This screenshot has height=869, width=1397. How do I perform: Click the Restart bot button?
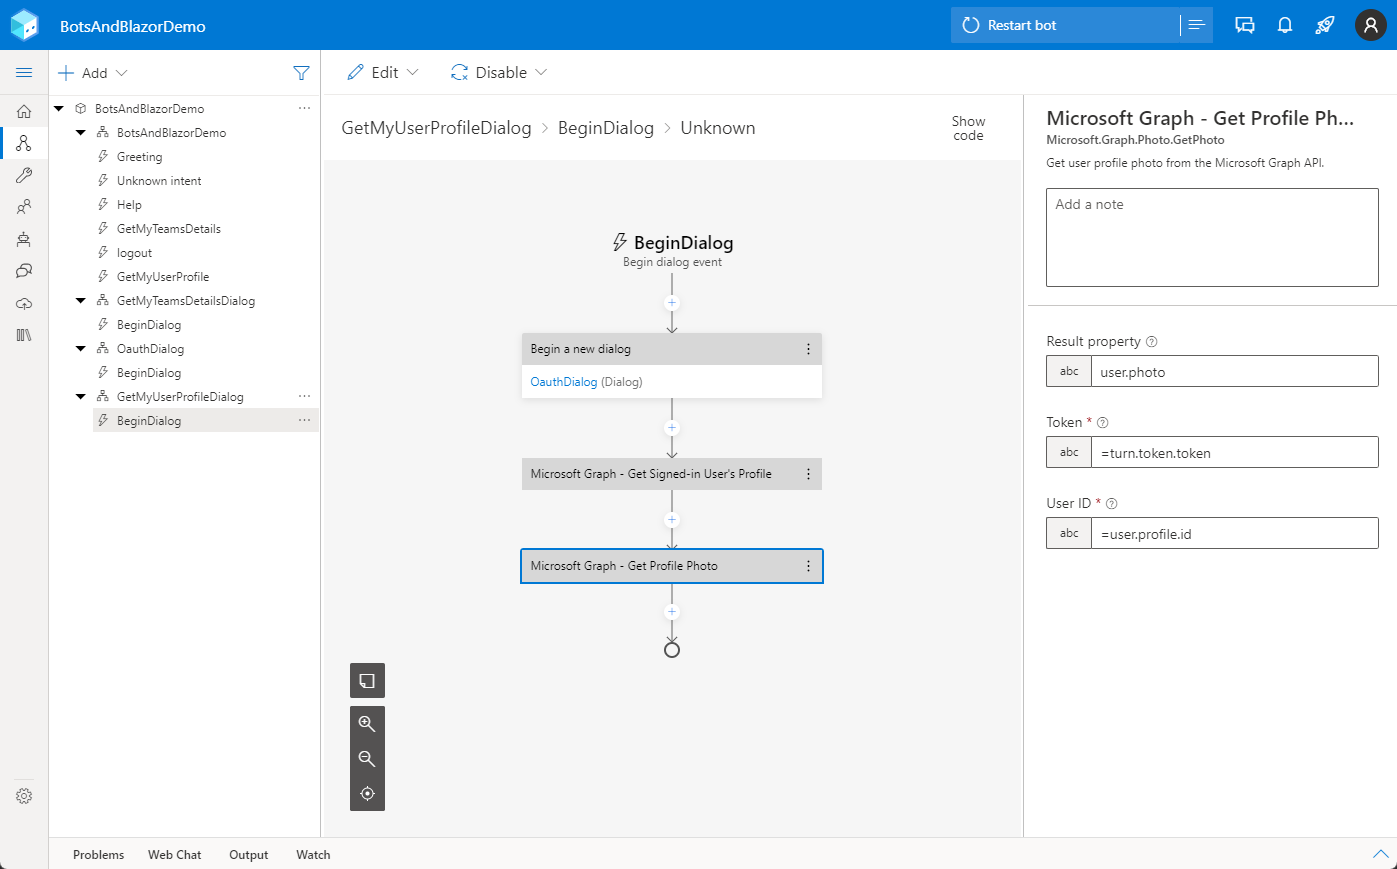point(1066,25)
